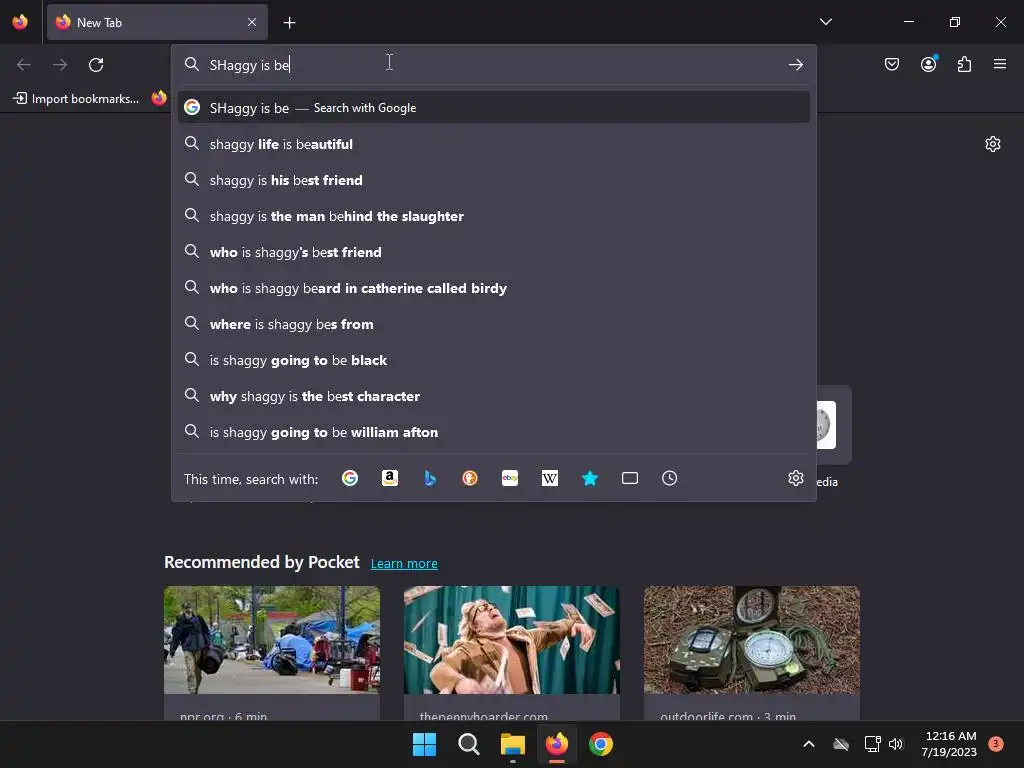
Task: Open the notification badge showing 3
Action: coord(995,743)
